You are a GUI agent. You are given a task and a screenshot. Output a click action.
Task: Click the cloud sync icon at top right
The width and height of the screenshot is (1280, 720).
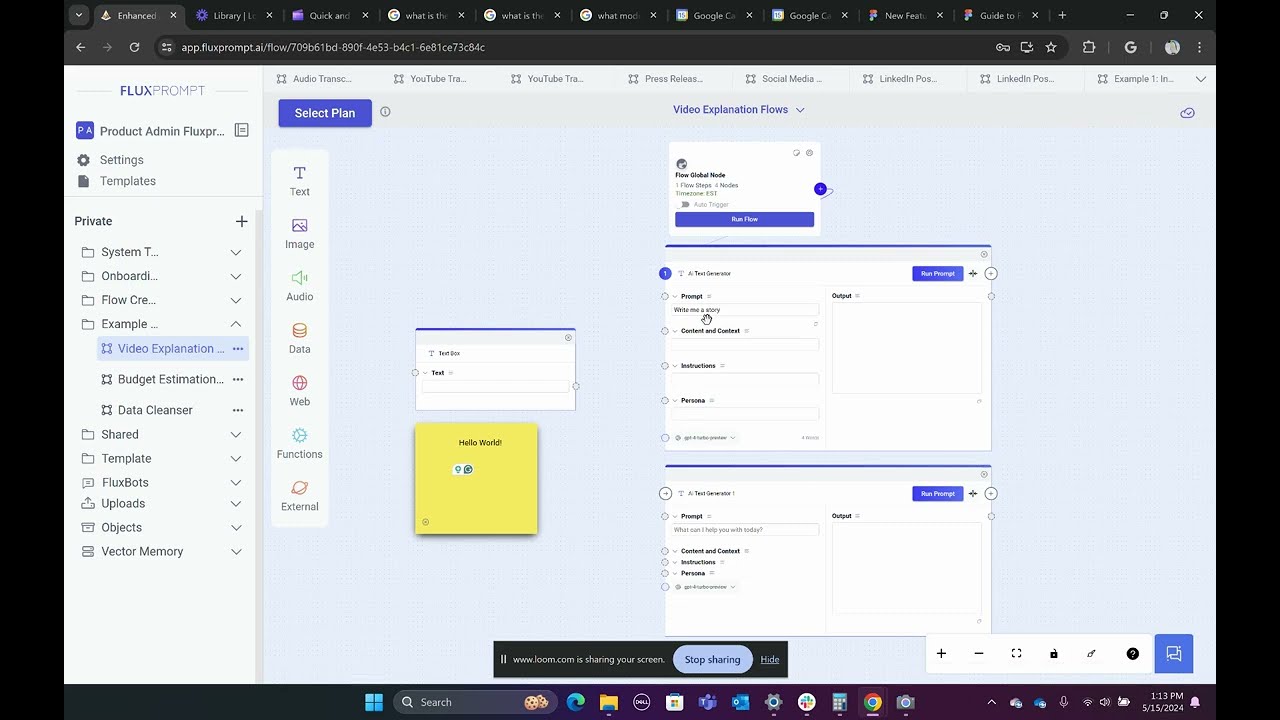(x=1187, y=113)
